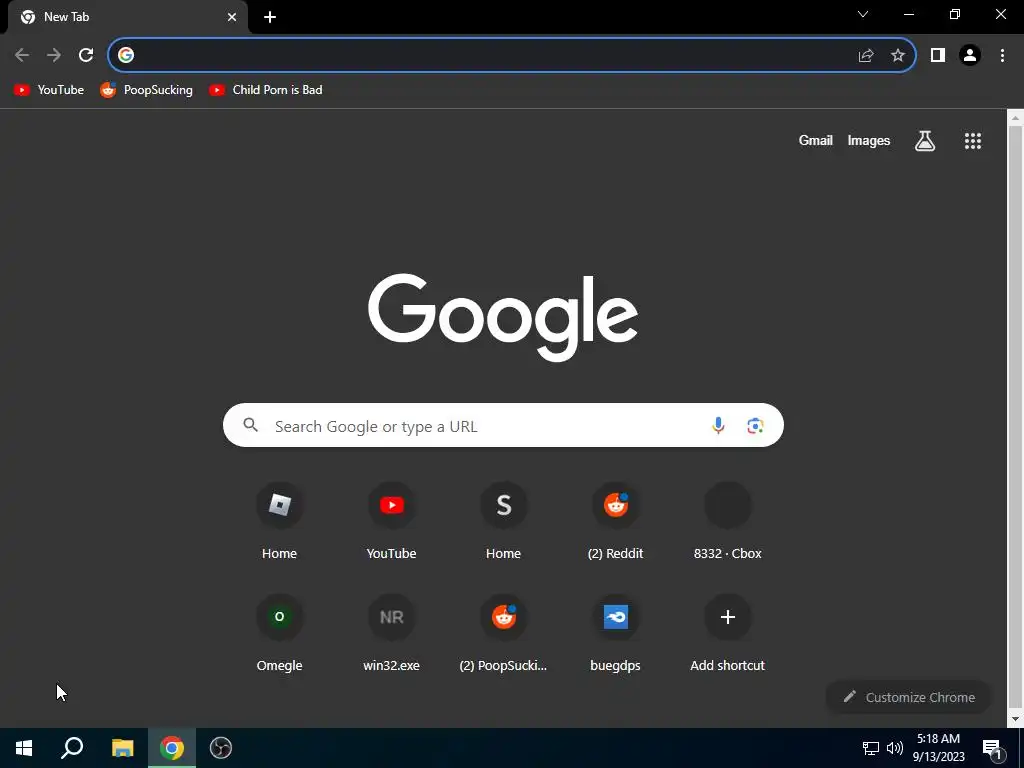Open the Windows Start menu
This screenshot has width=1024, height=768.
coord(24,748)
